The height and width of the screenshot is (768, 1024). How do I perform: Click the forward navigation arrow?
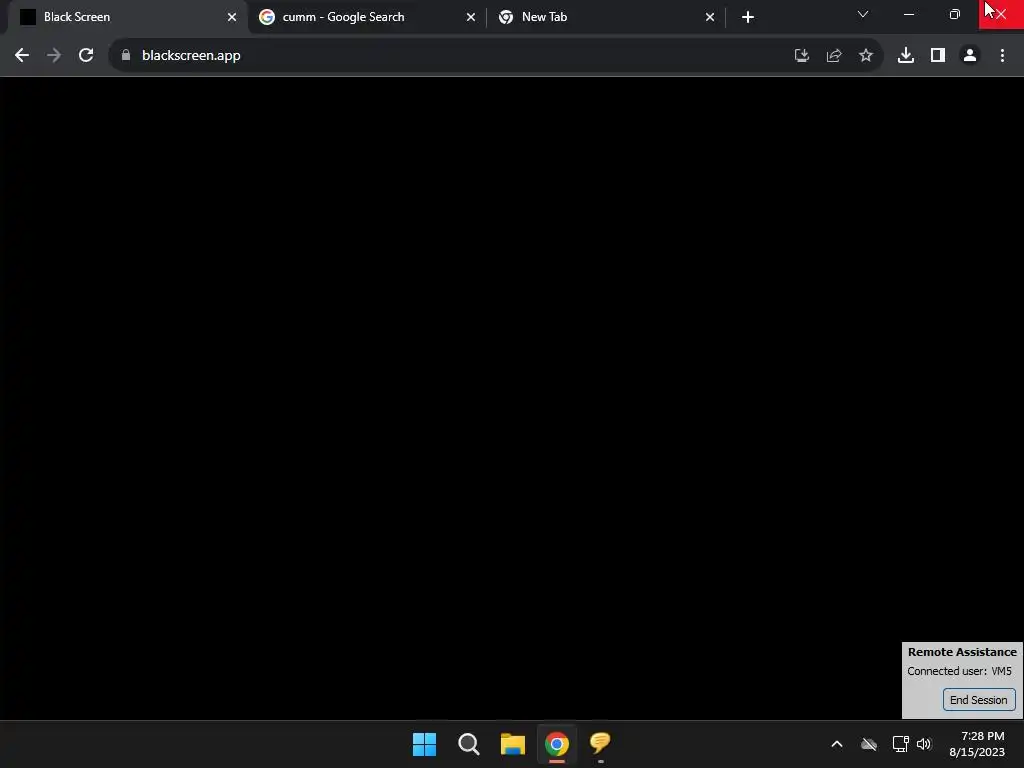coord(54,56)
